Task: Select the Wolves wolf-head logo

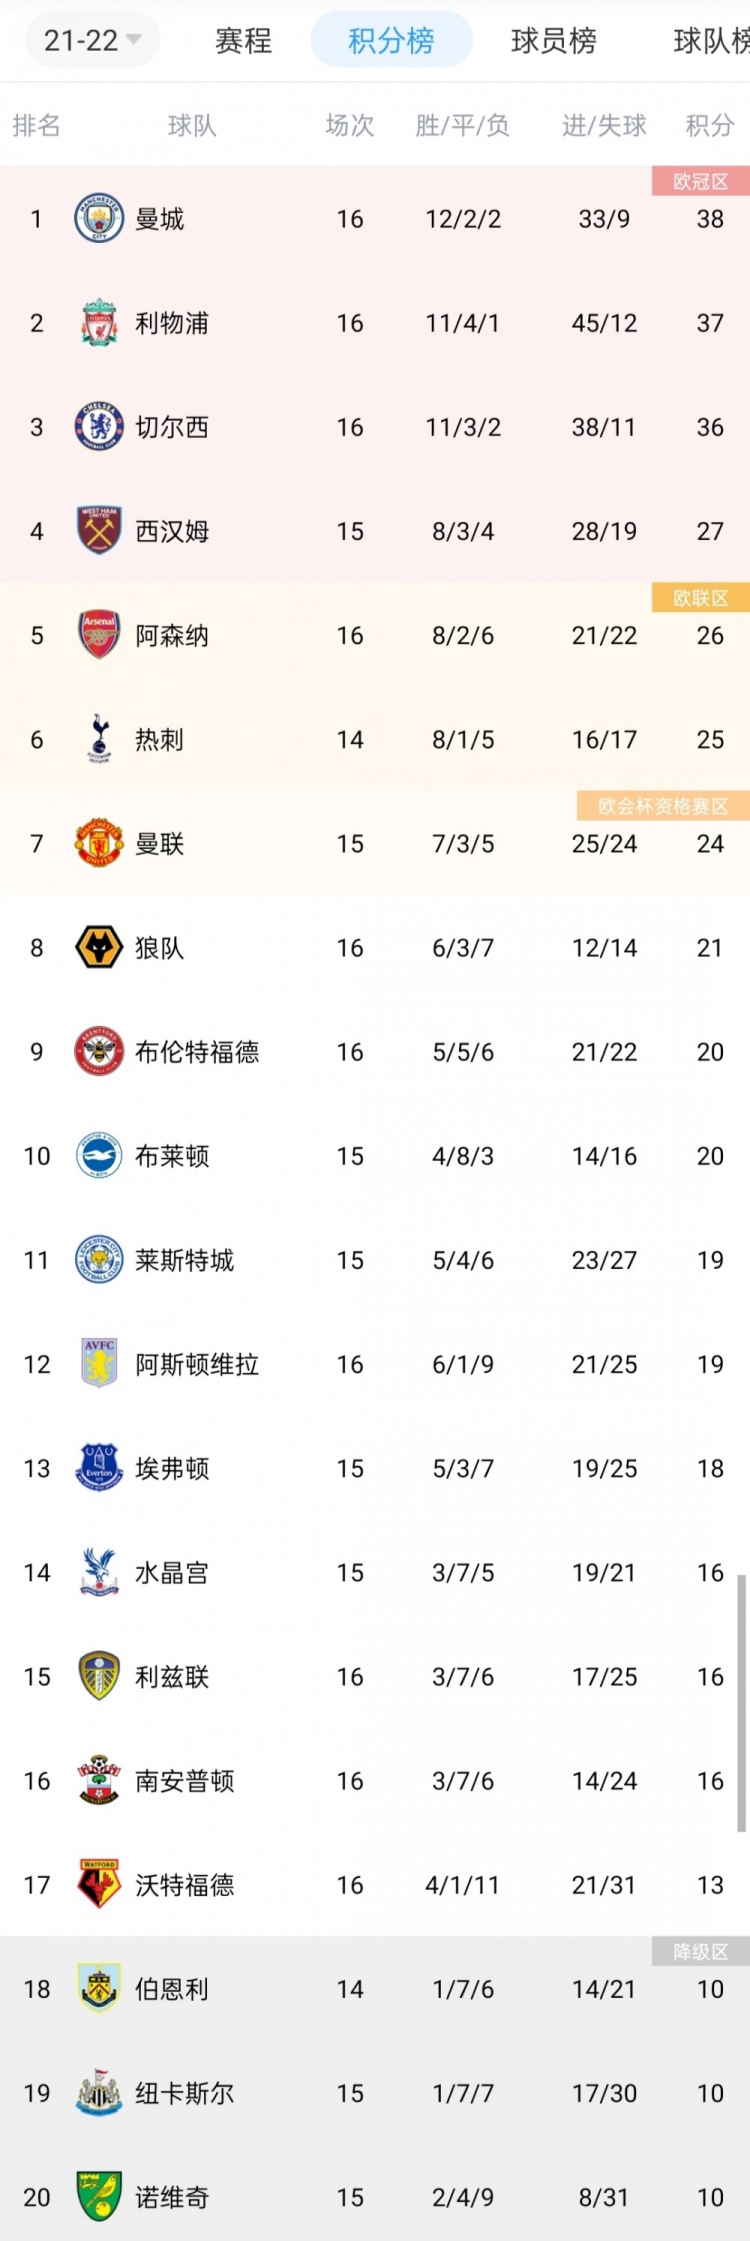Action: point(99,947)
